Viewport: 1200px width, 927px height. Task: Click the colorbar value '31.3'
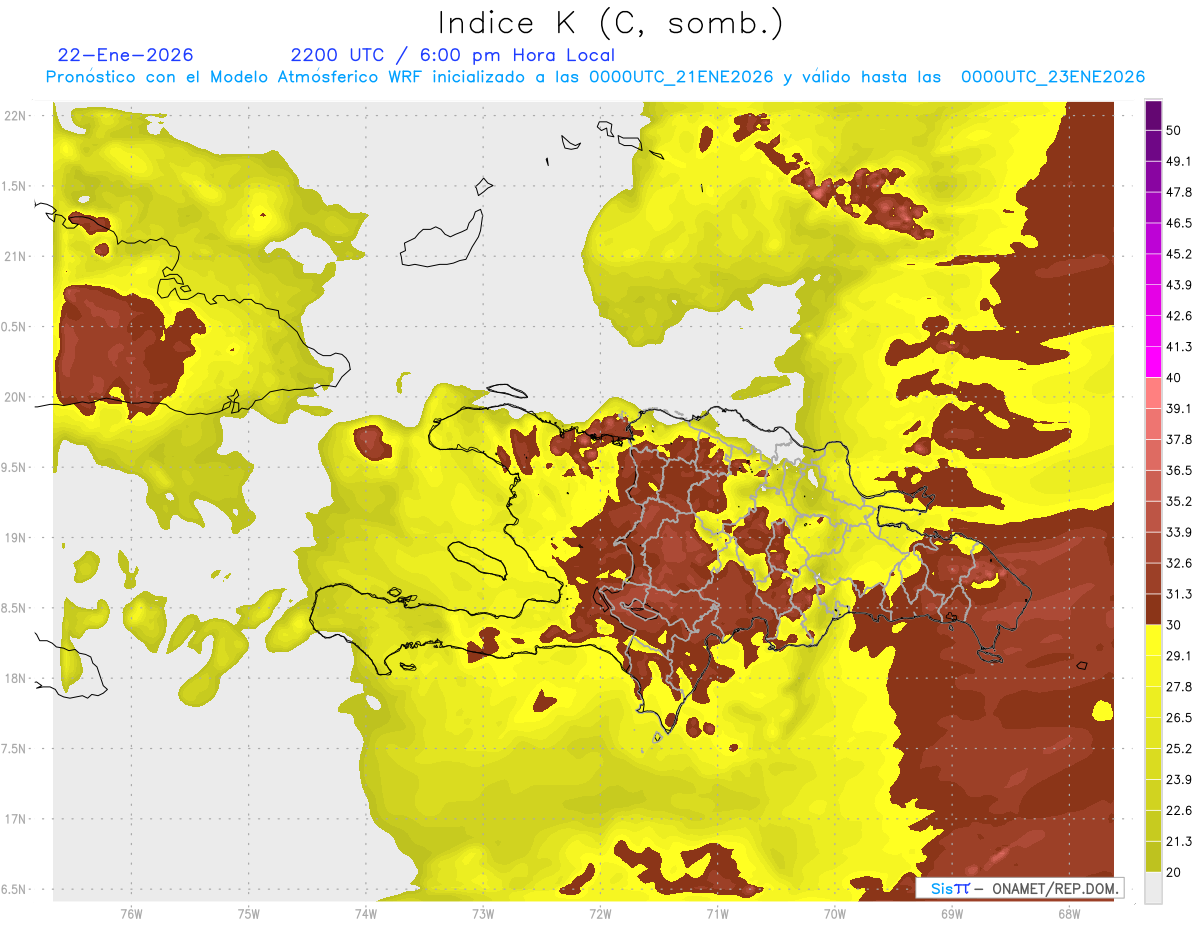1179,594
